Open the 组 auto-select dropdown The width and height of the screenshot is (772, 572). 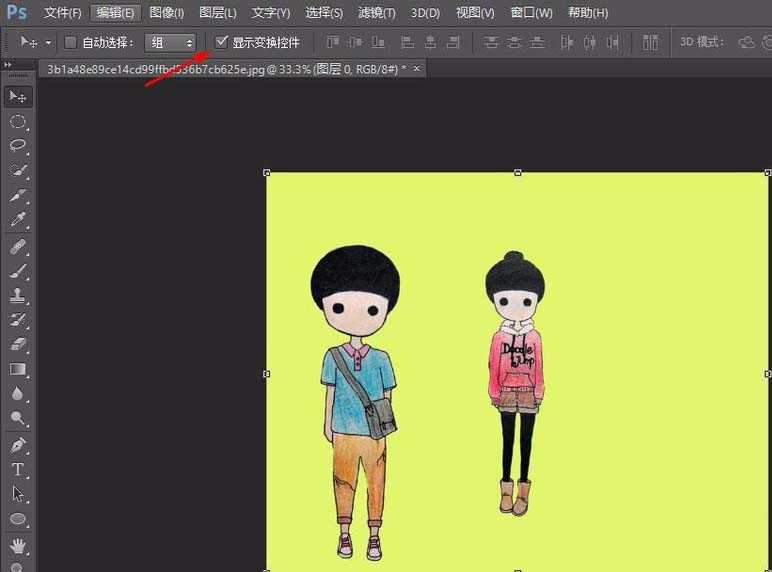[171, 43]
